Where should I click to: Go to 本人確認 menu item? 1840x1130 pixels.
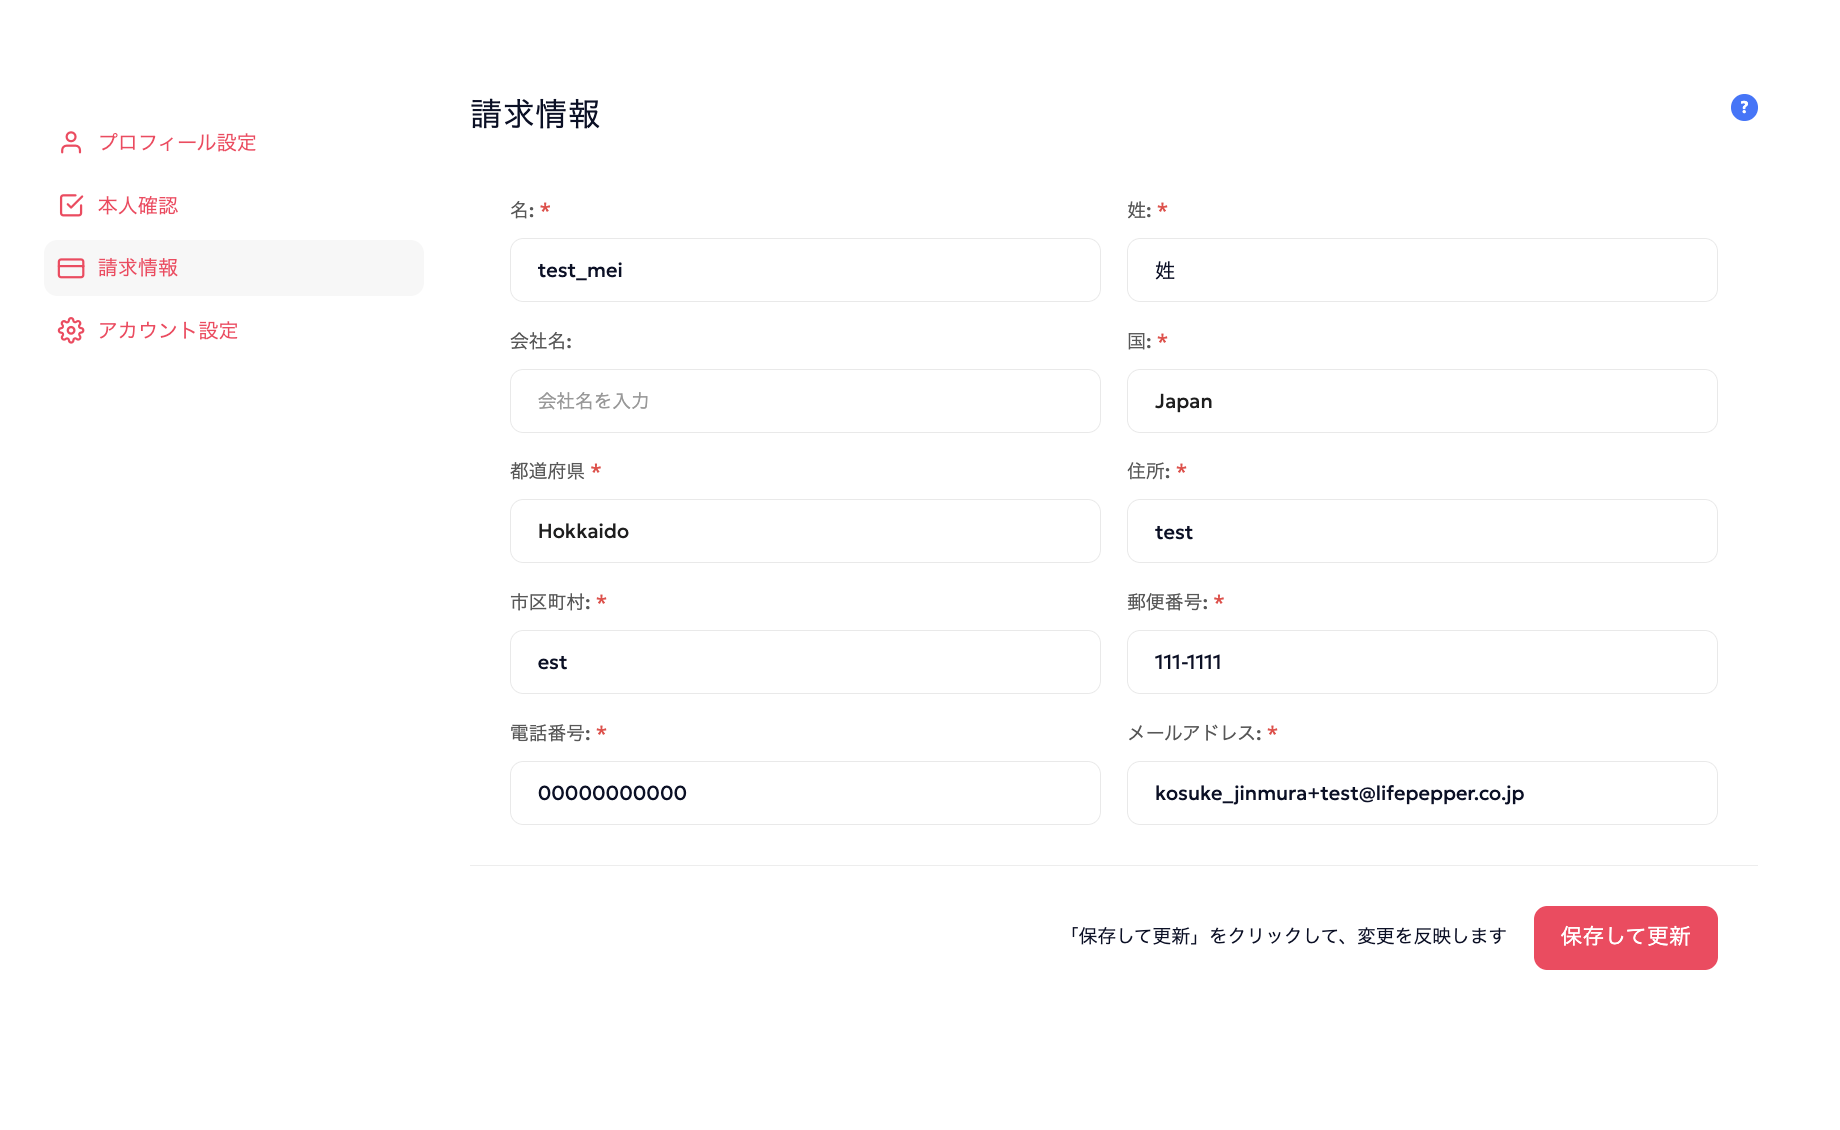click(138, 206)
